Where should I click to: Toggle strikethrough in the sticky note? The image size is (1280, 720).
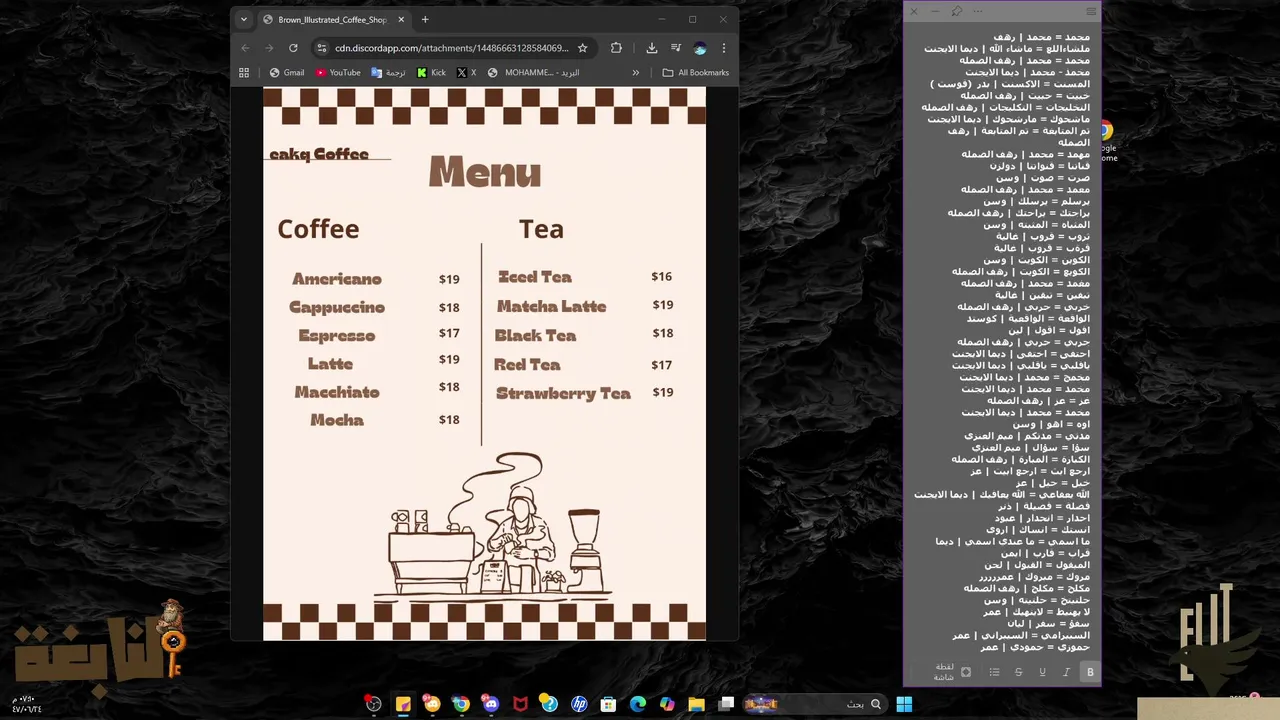pos(1018,672)
